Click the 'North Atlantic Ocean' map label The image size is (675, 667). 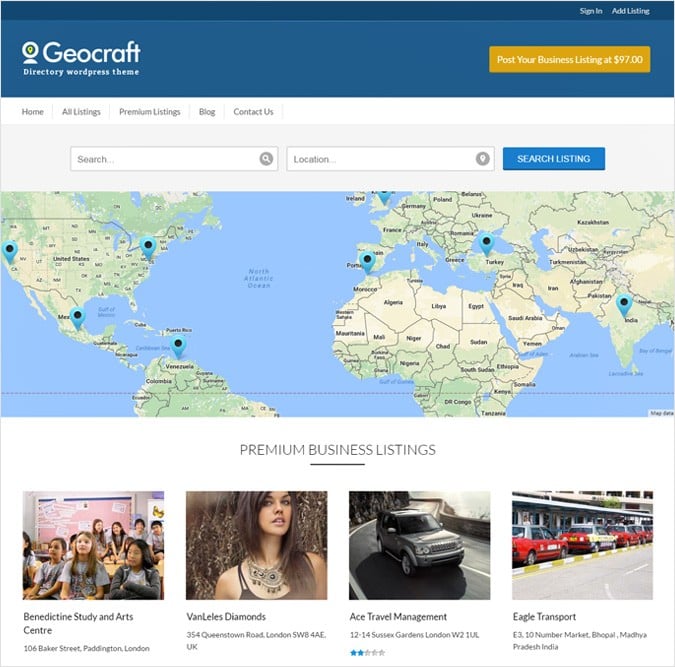pos(259,278)
